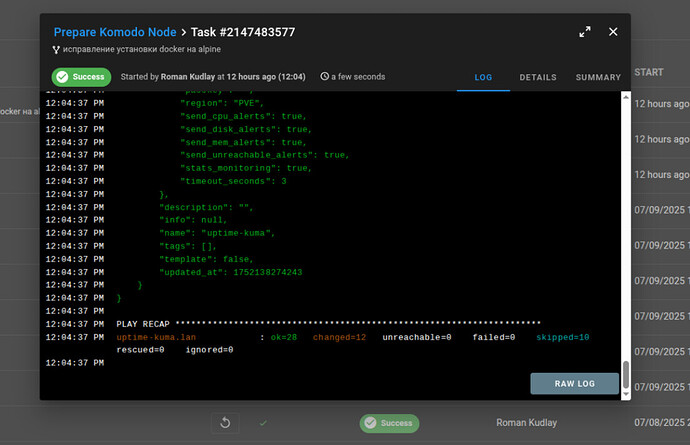Rerun task via the redo icon in background list
Viewport: 690px width, 445px height.
click(x=225, y=423)
